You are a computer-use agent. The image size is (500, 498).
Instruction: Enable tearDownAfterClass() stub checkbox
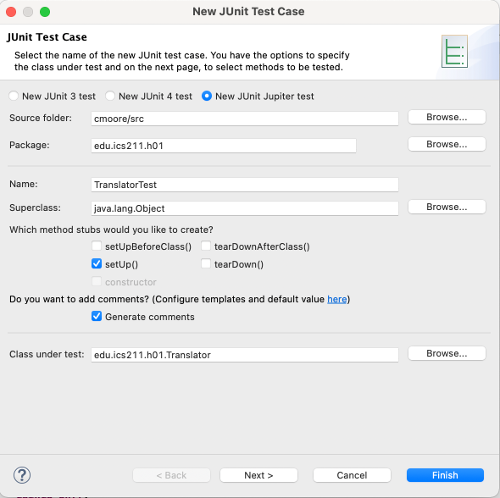[x=206, y=246]
